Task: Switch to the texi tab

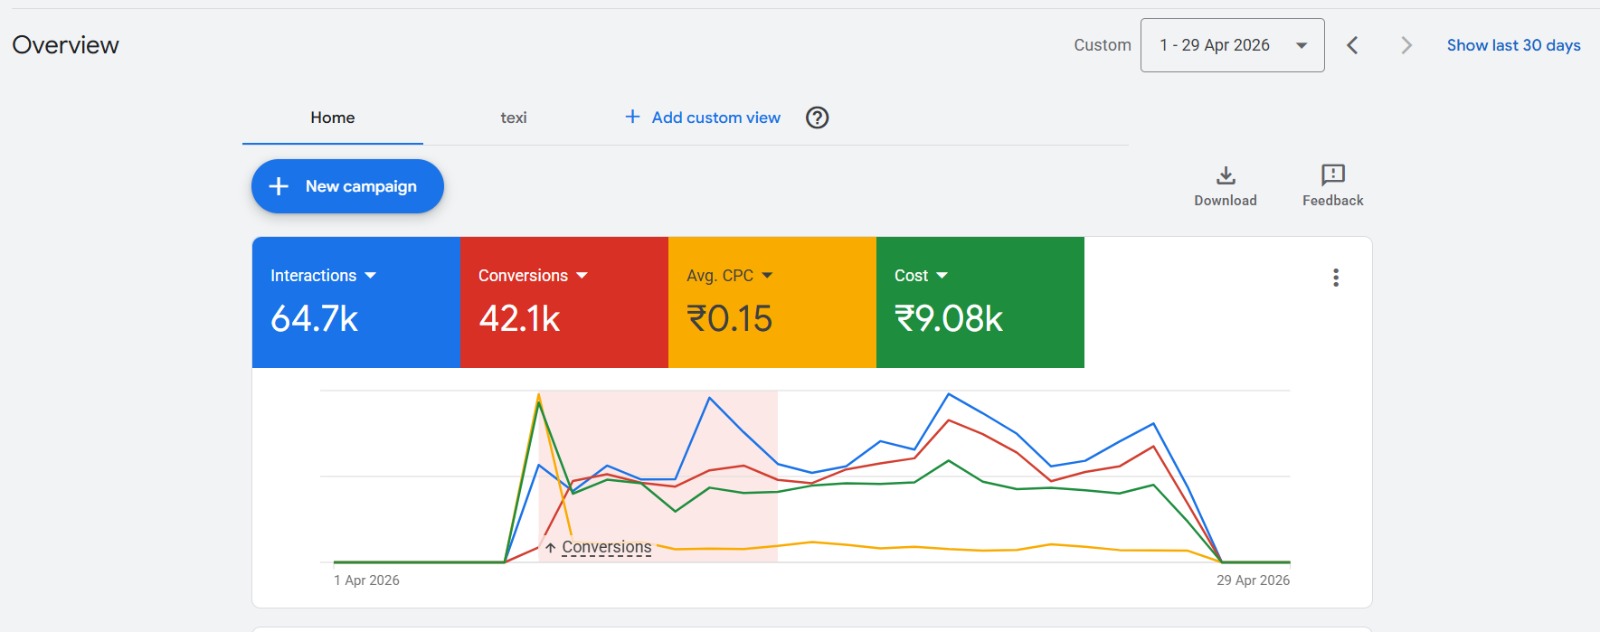Action: point(514,118)
